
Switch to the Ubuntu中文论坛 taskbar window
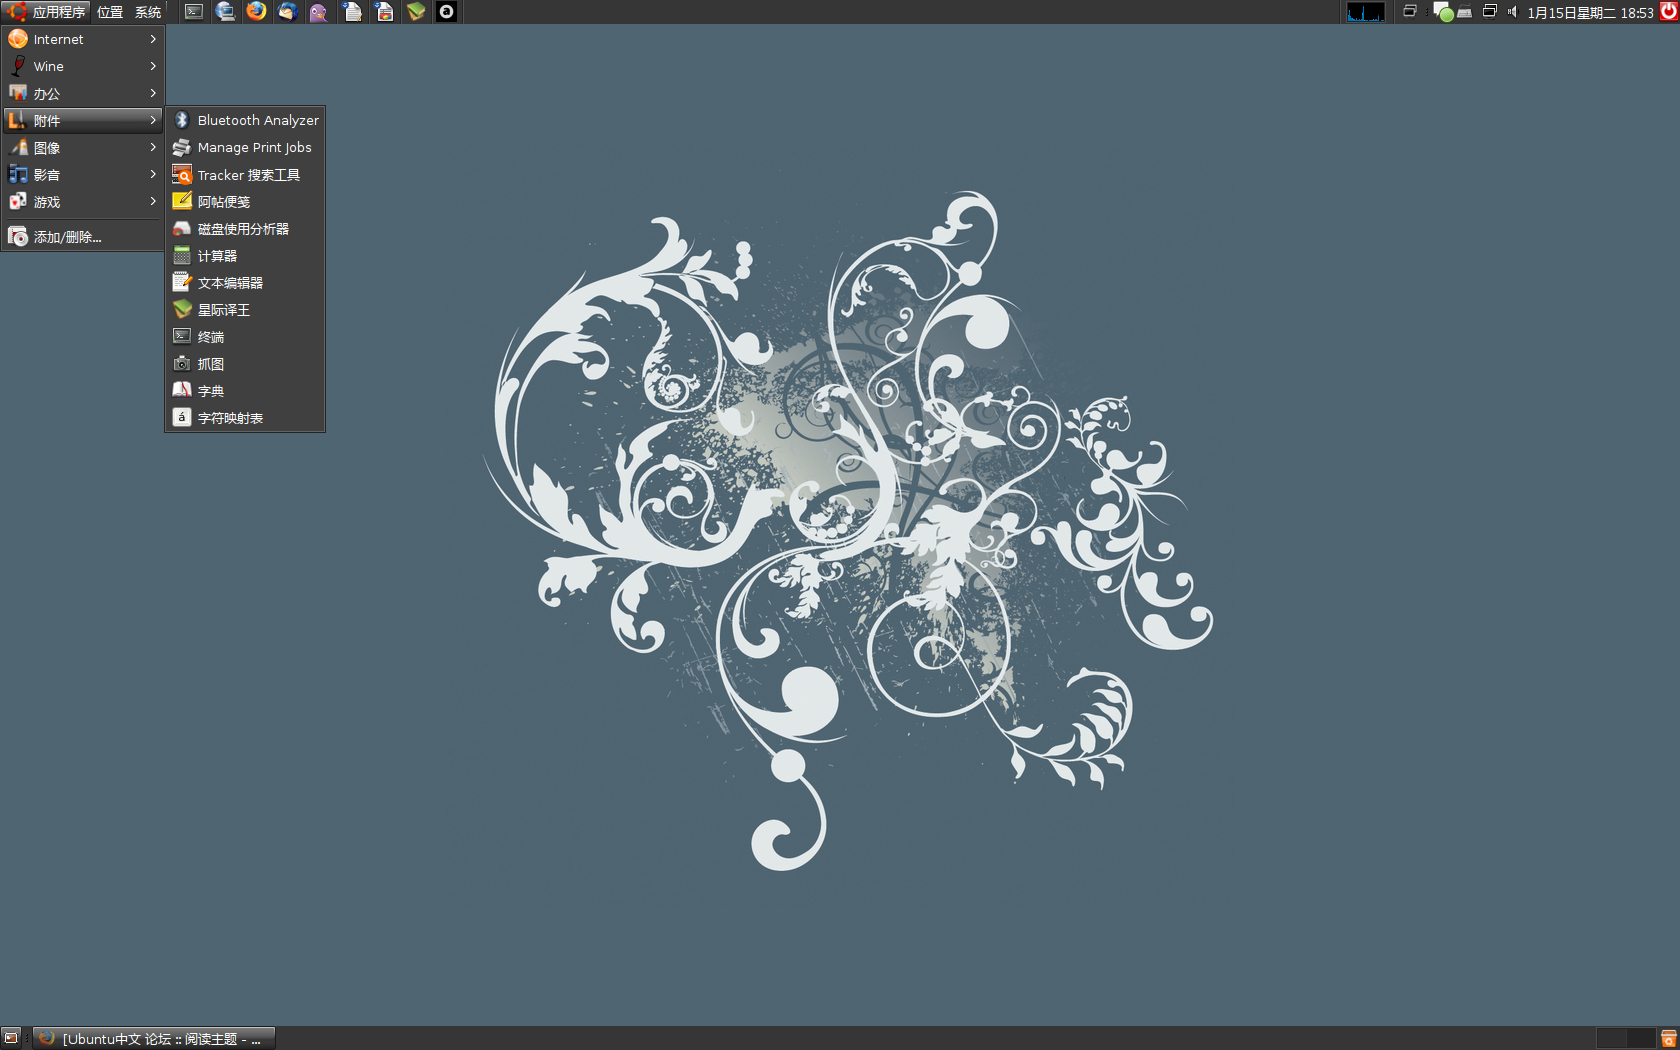tap(154, 1038)
